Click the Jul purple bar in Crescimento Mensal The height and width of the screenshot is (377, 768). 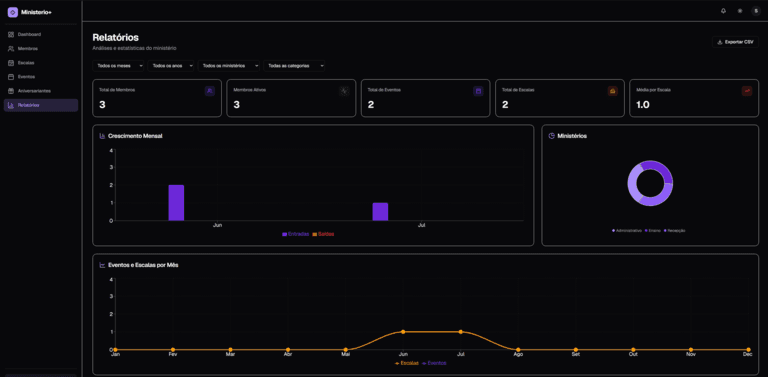tap(380, 212)
